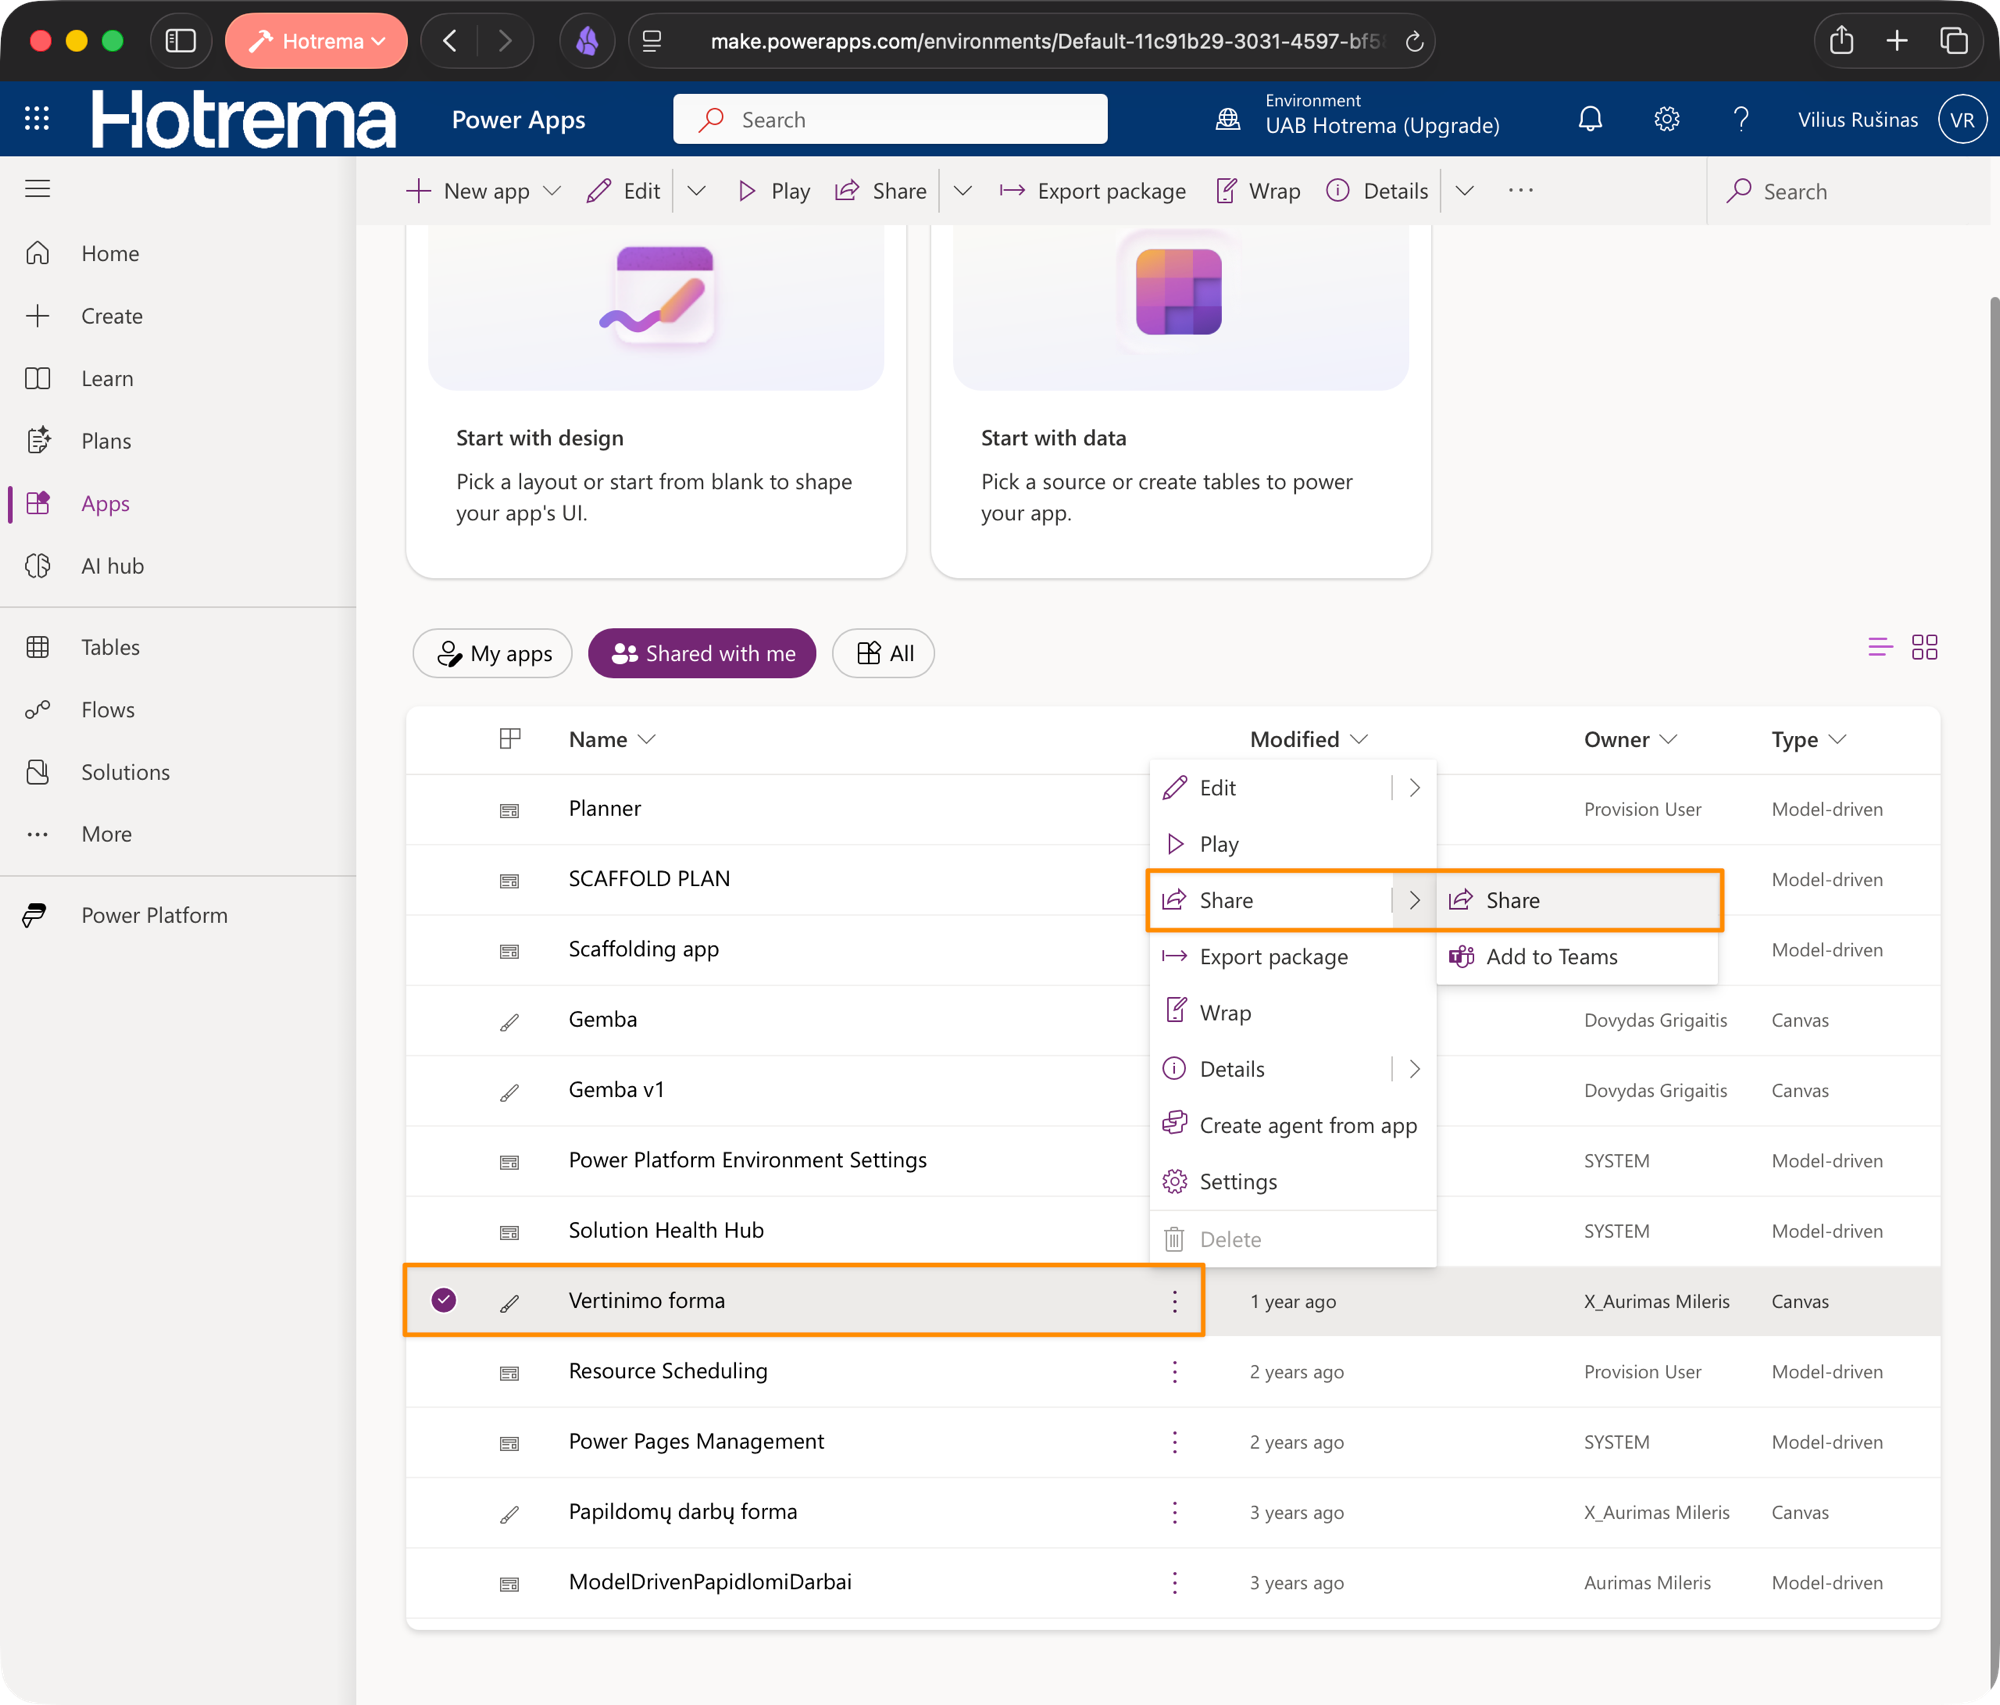Click the browser share icon

1842,41
